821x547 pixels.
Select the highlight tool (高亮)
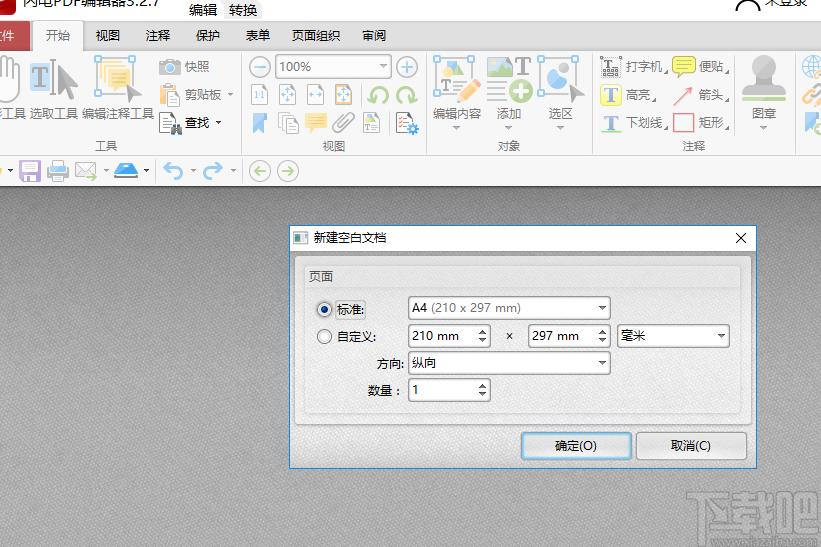coord(628,95)
